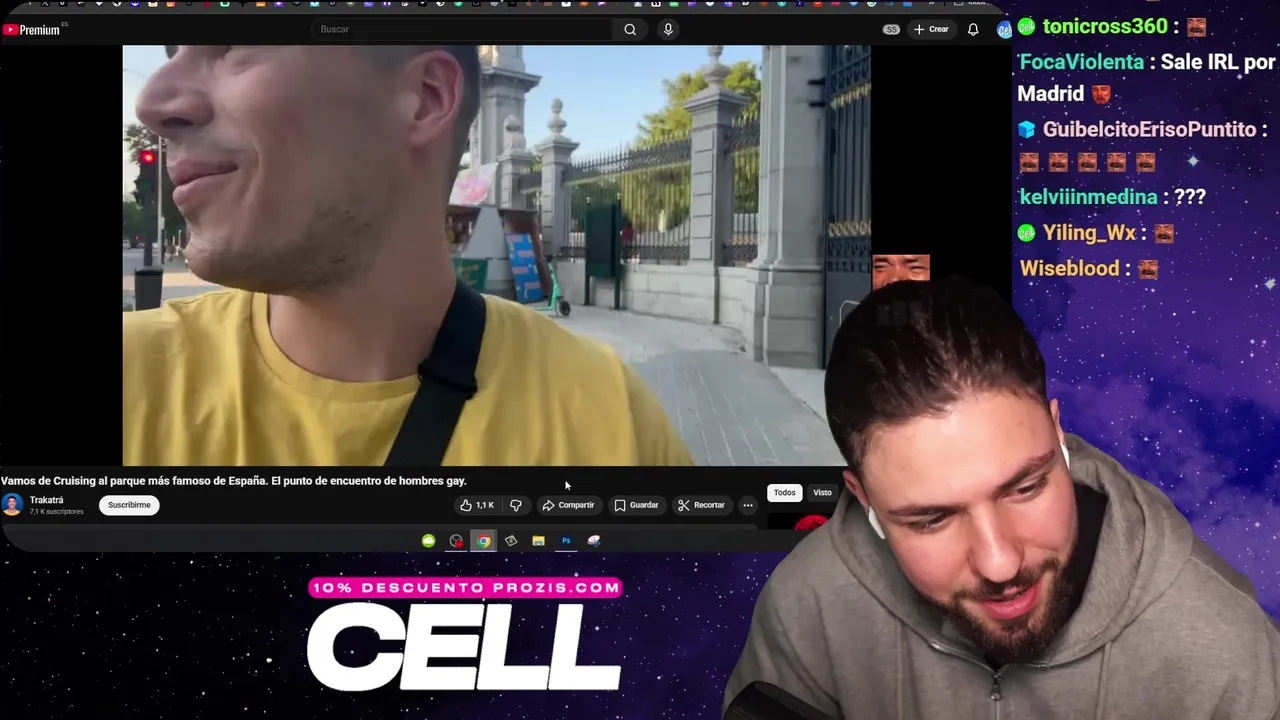Select the Todos filter chip
The image size is (1280, 720).
tap(785, 492)
